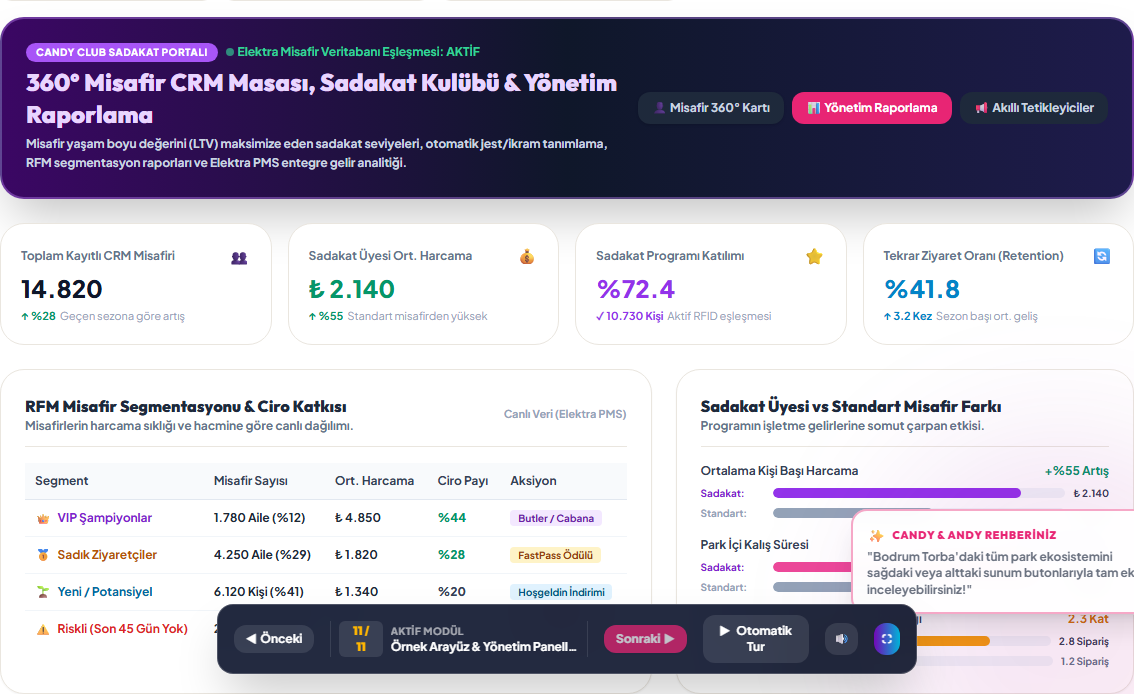This screenshot has height=694, width=1134.
Task: Click the Segment column header
Action: 61,481
